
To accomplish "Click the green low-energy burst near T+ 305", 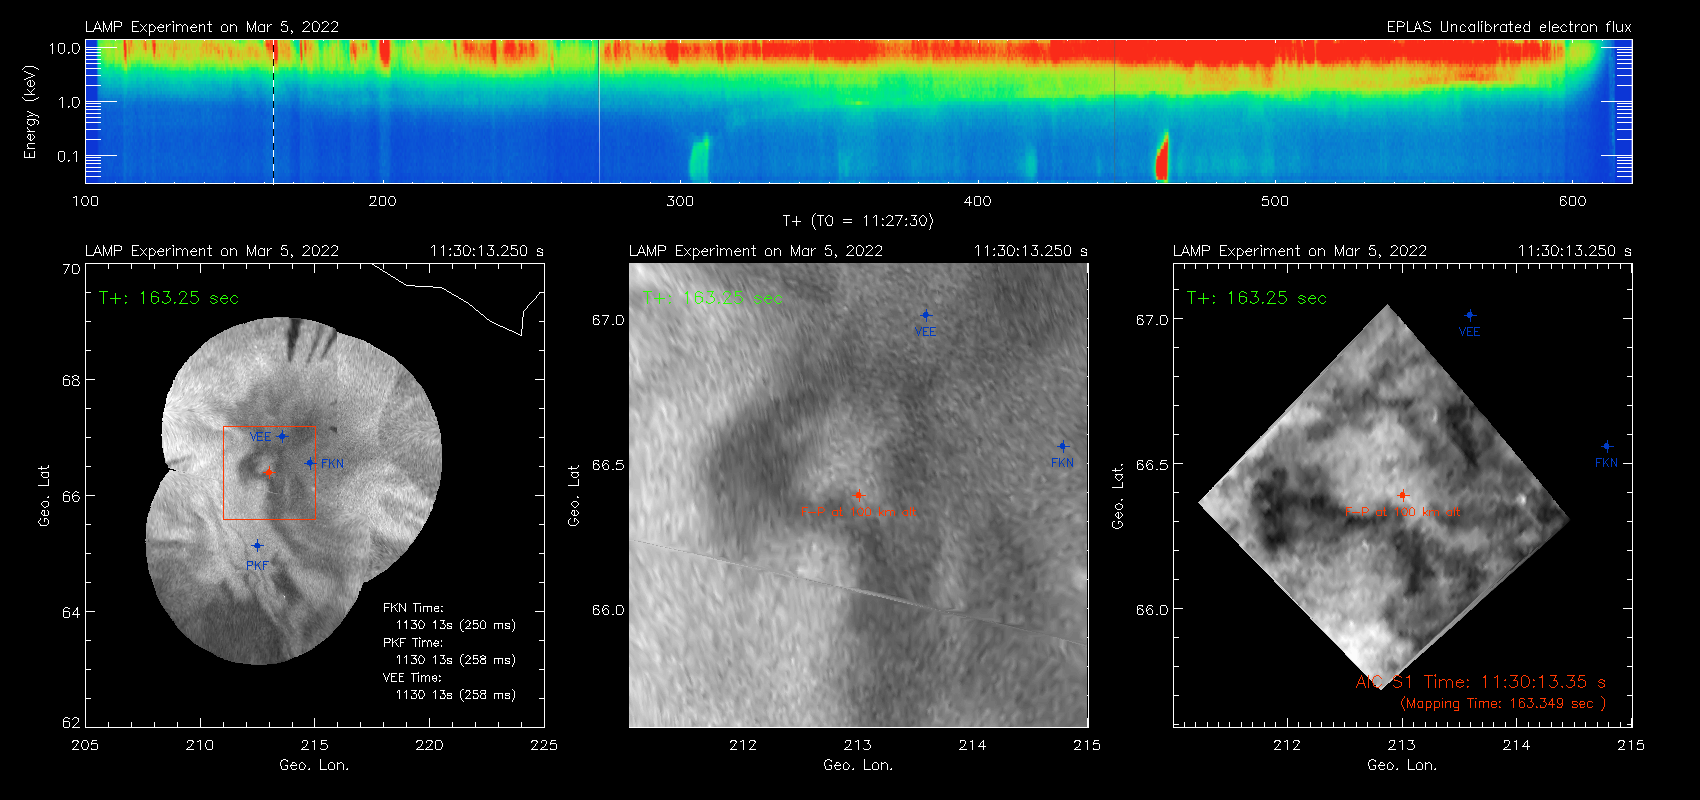I will (698, 158).
